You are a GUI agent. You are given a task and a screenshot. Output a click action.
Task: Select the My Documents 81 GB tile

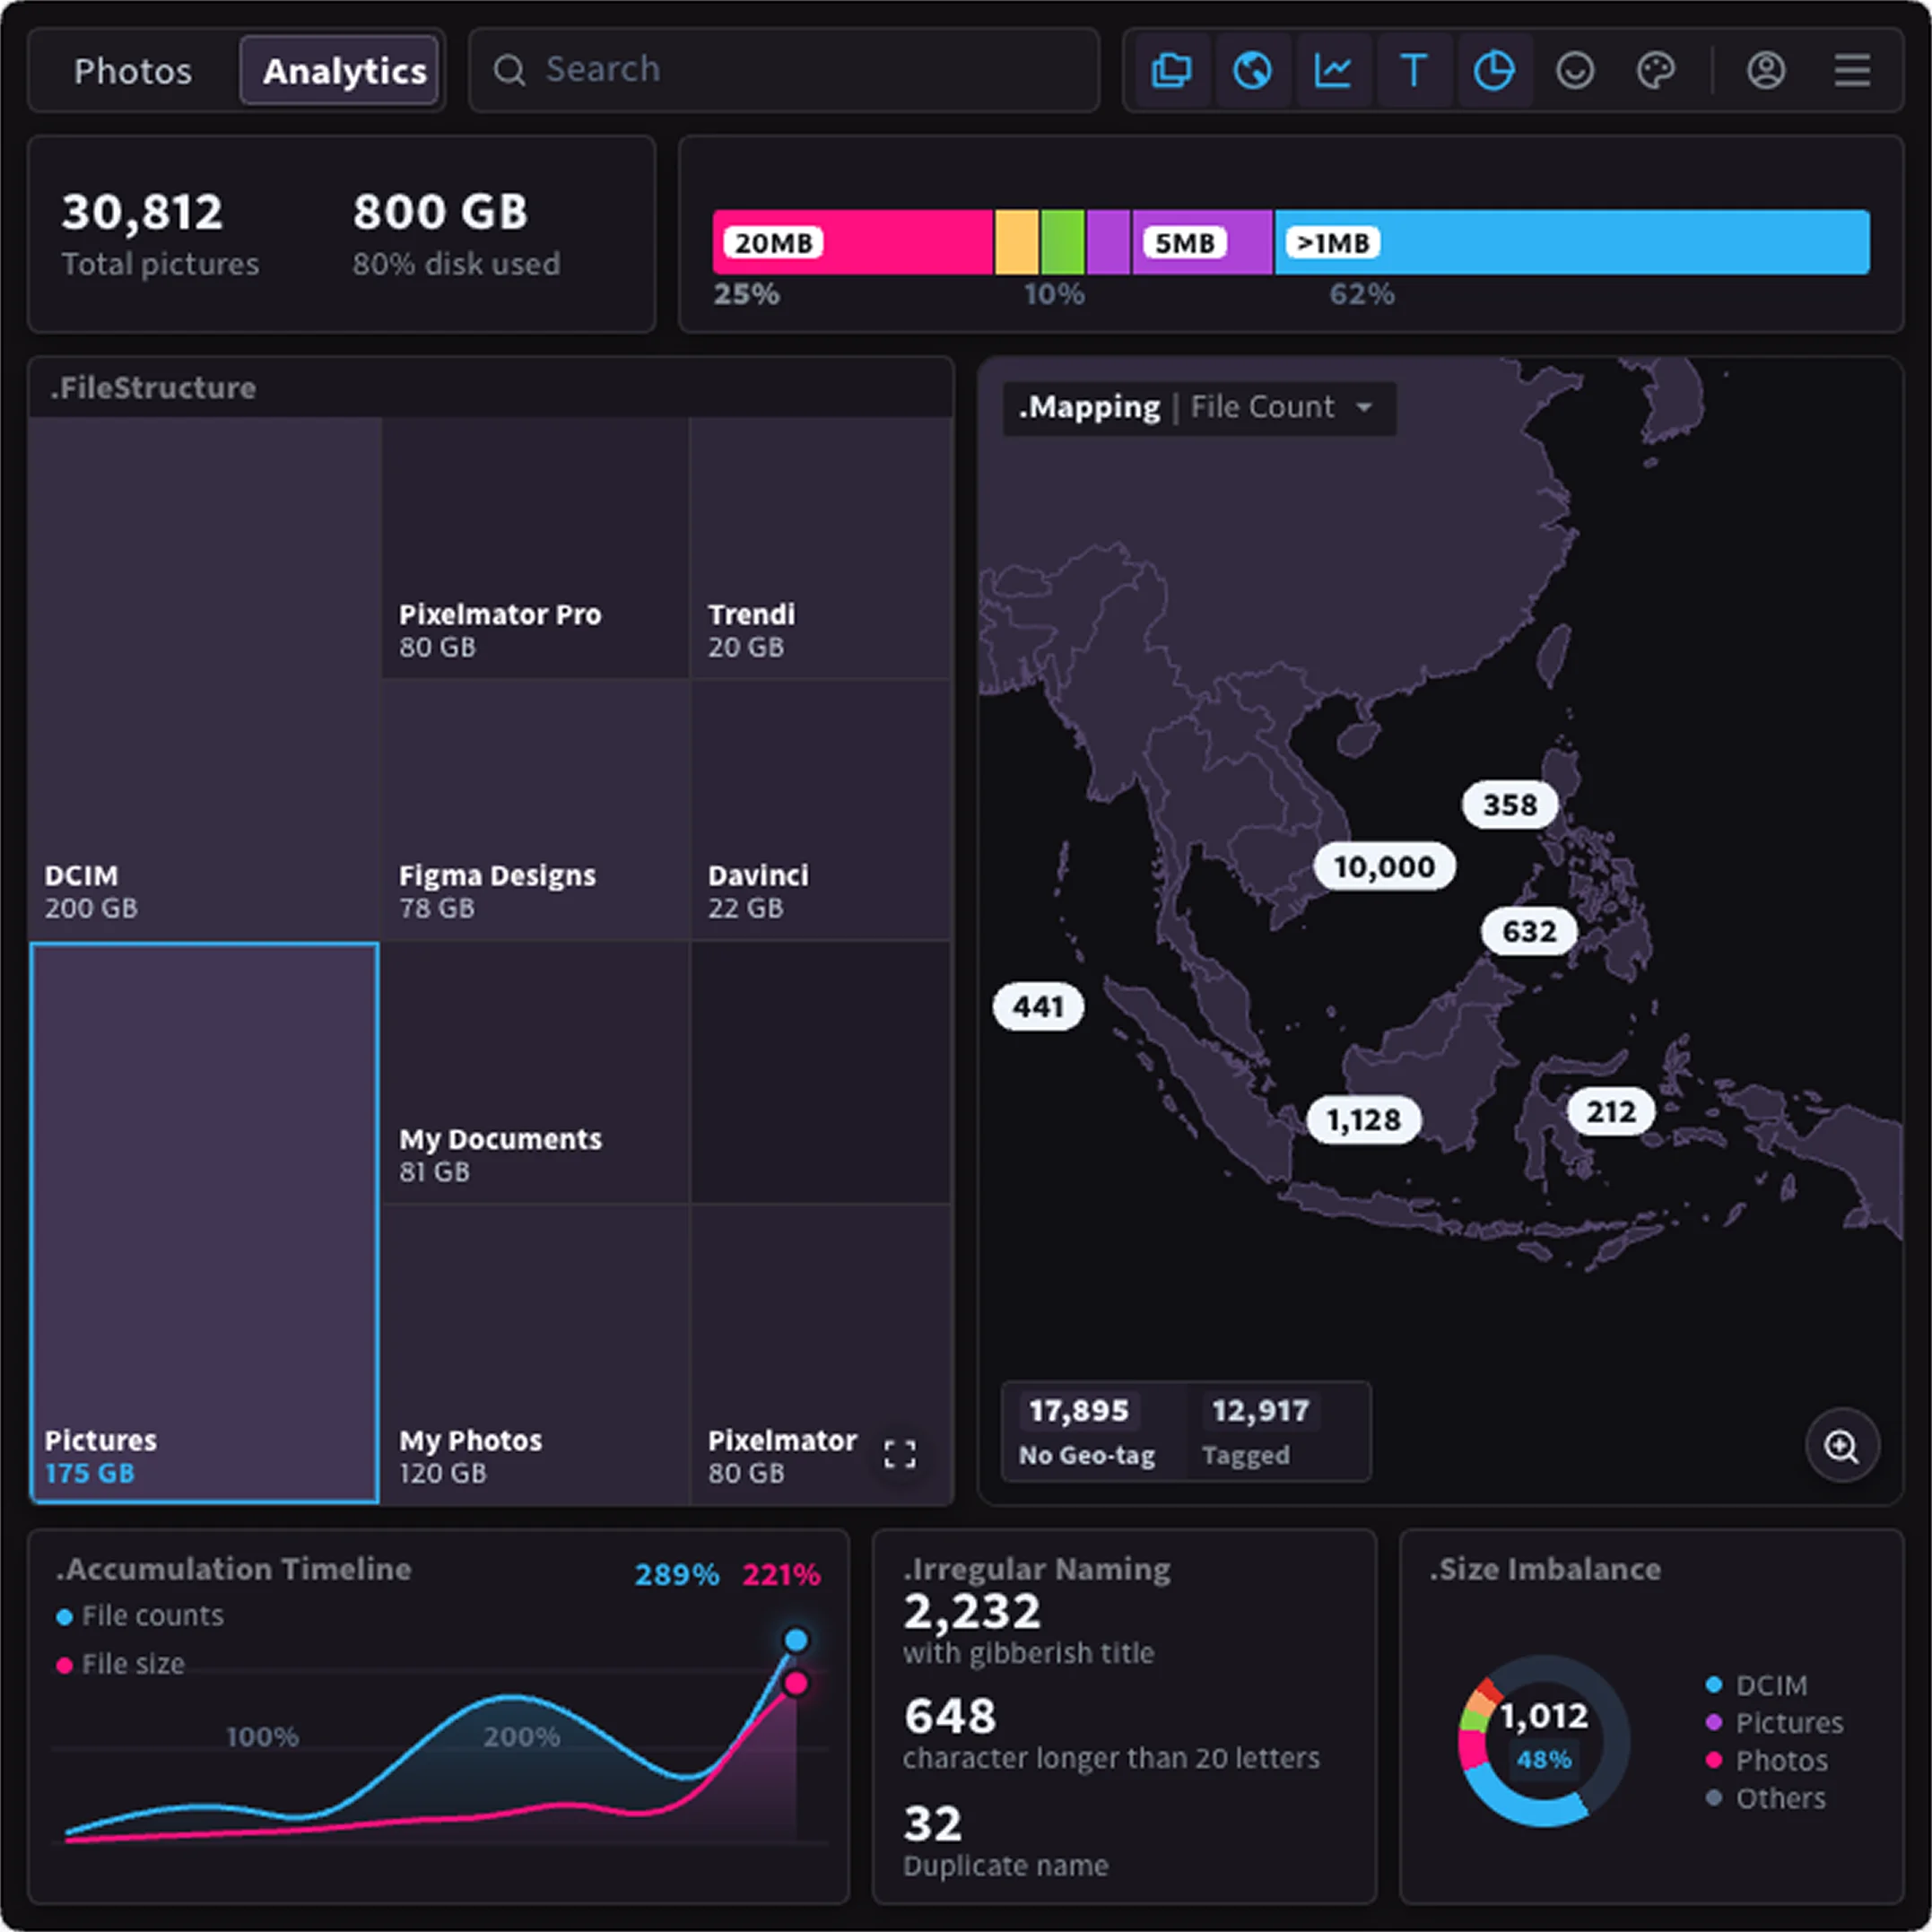pyautogui.click(x=536, y=1072)
